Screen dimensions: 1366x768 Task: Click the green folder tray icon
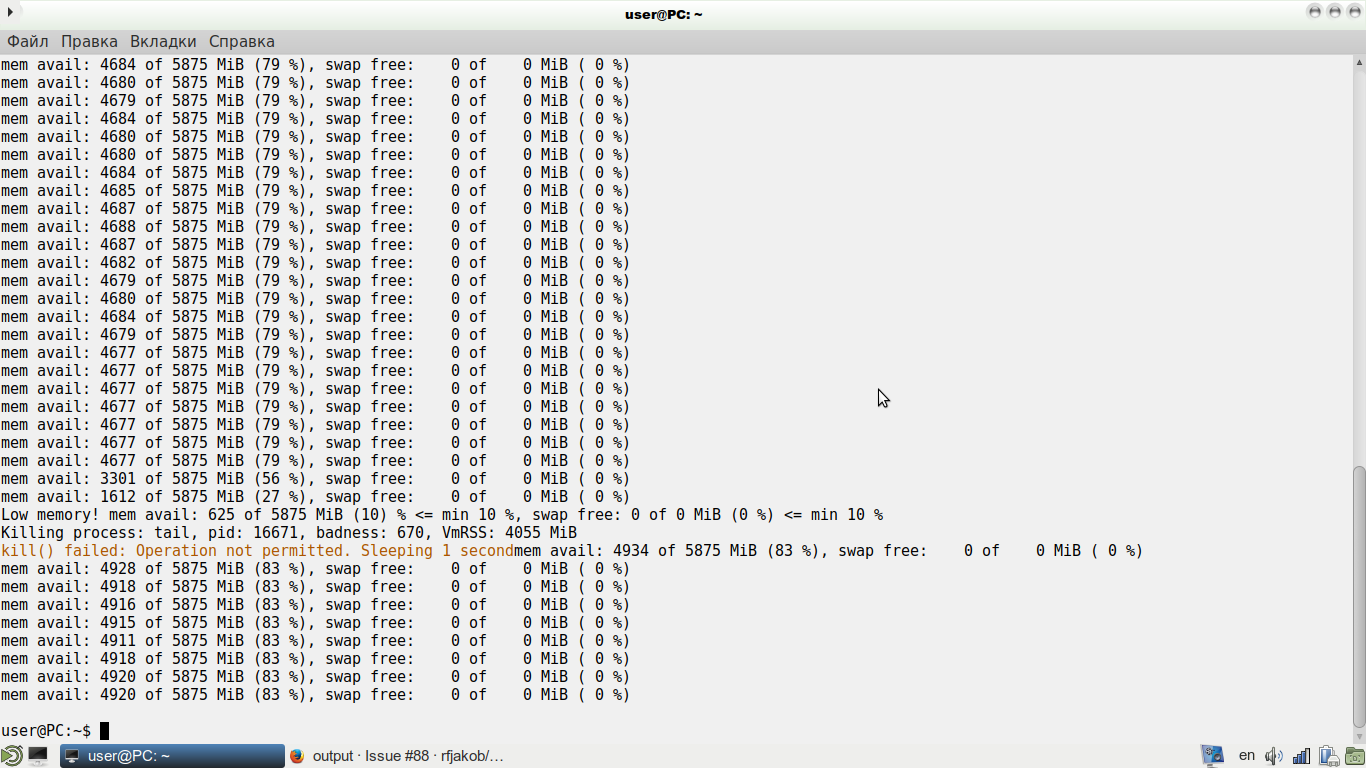(x=1354, y=756)
